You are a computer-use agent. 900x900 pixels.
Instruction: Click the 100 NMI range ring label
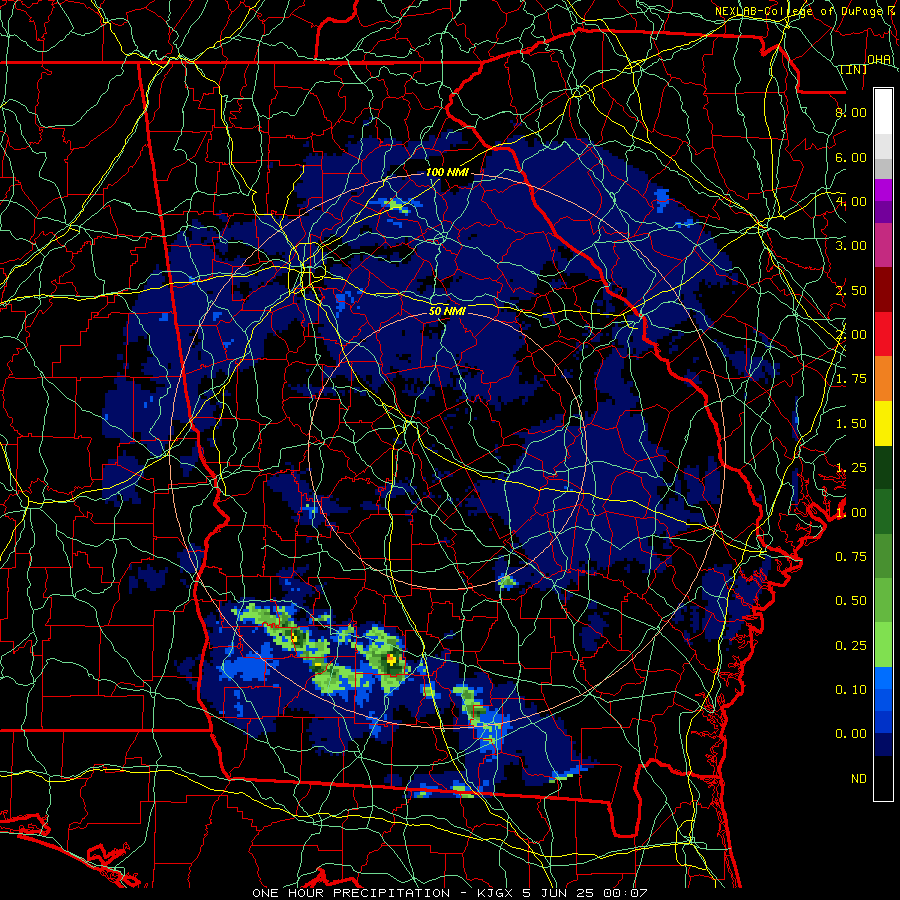pos(447,172)
